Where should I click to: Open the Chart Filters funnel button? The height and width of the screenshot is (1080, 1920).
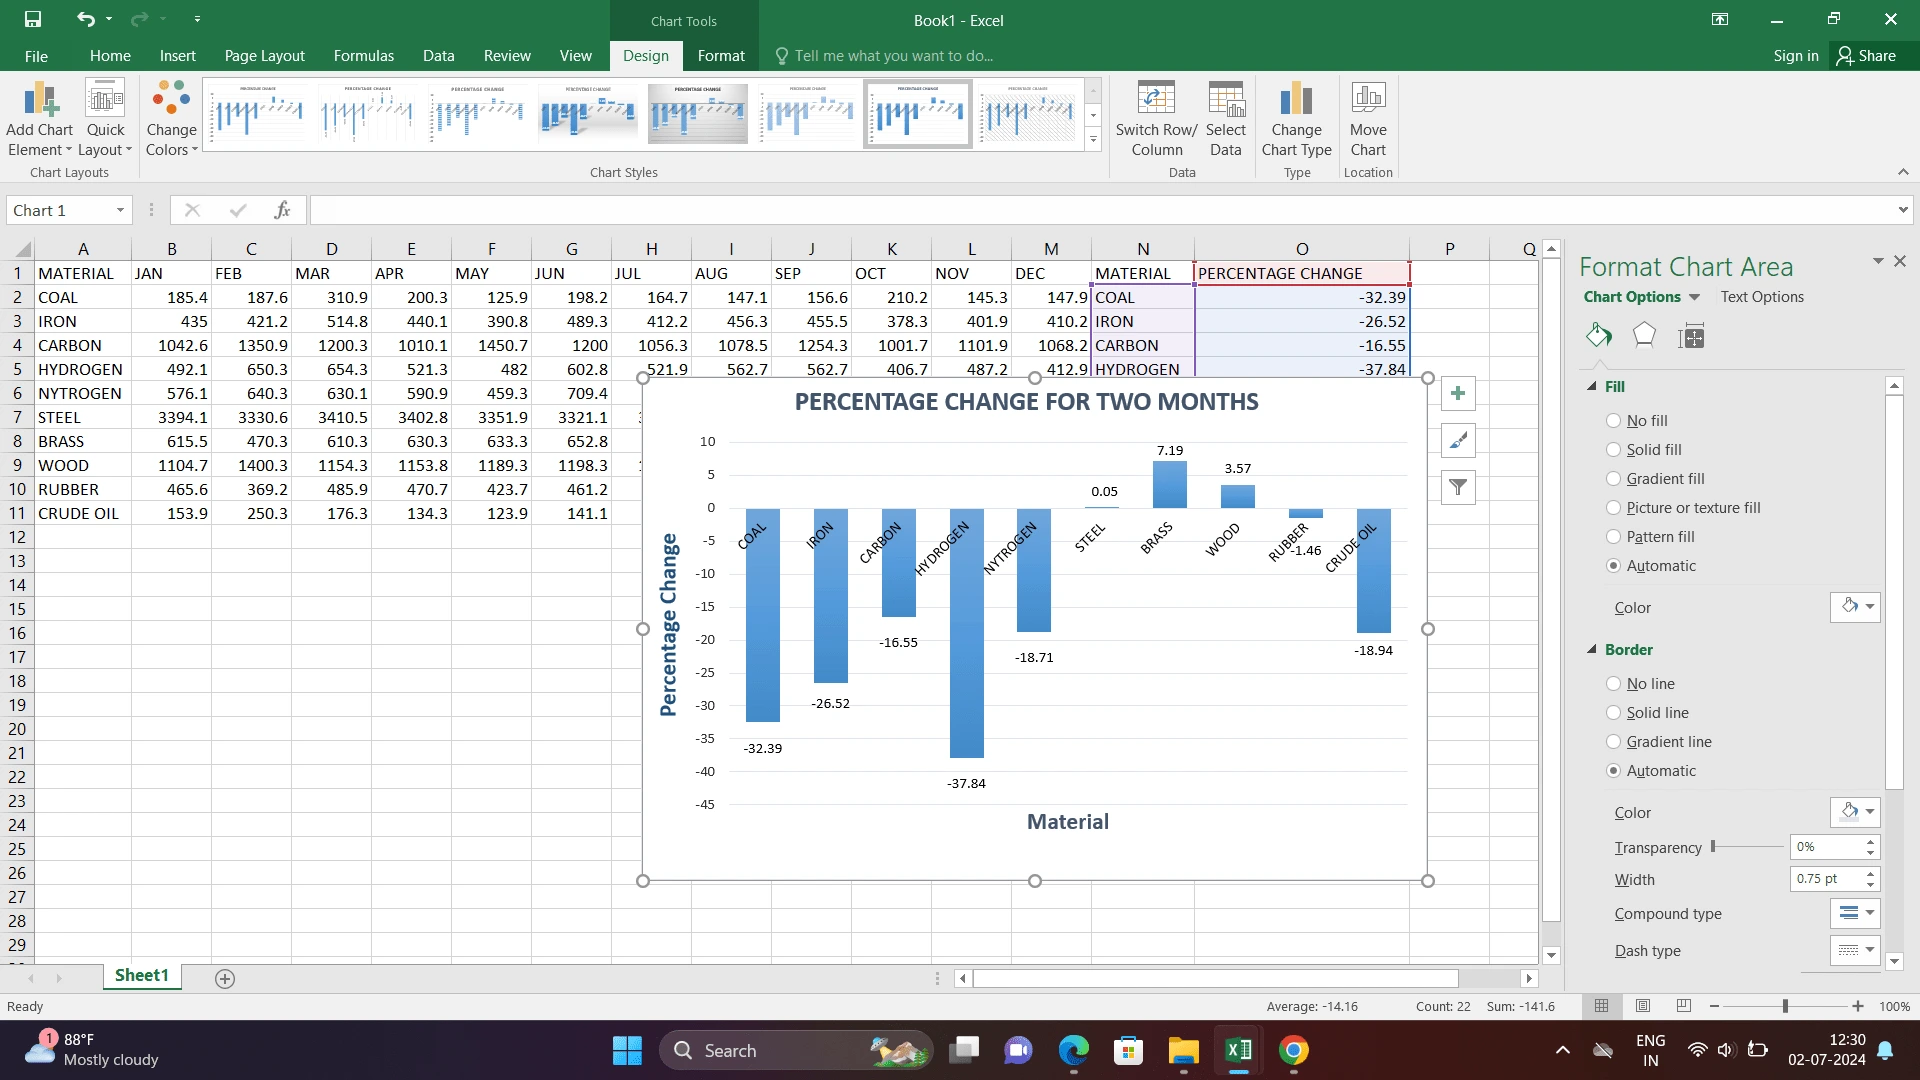click(x=1458, y=488)
